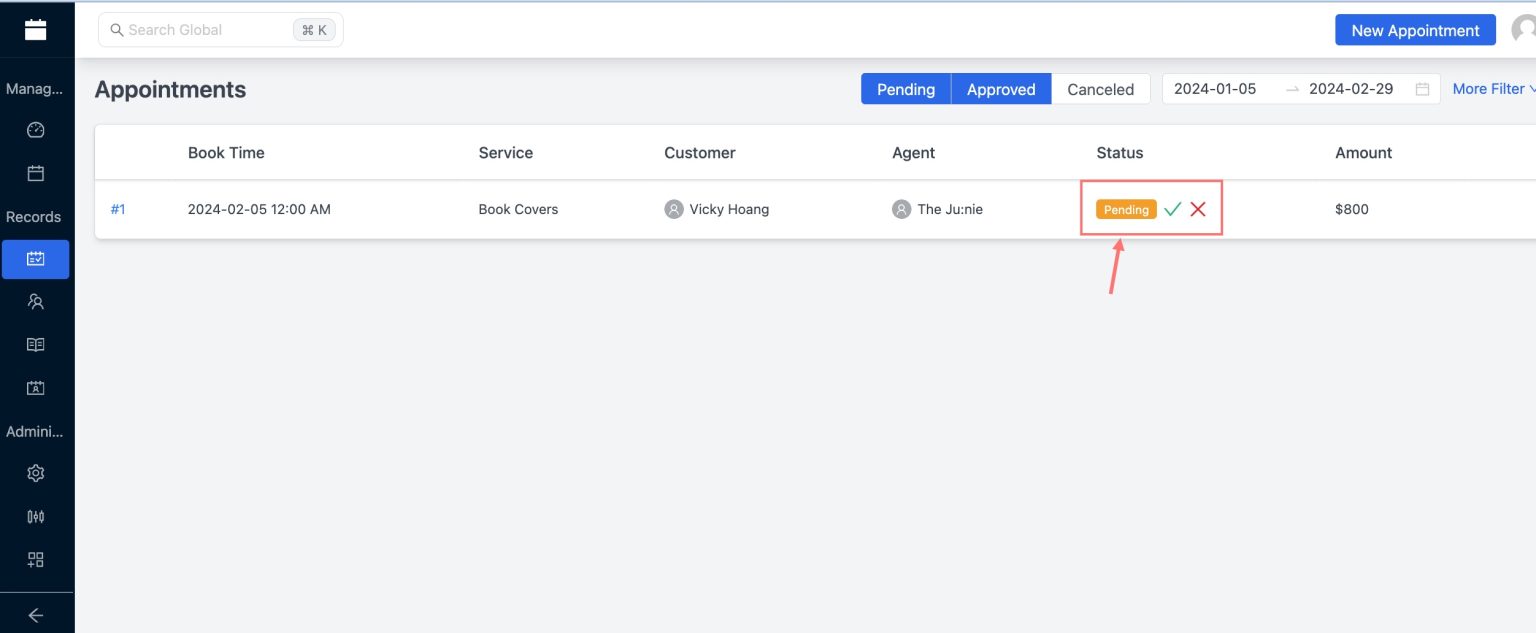Image resolution: width=1536 pixels, height=633 pixels.
Task: Select the highlighted Appointments records icon
Action: pos(36,258)
